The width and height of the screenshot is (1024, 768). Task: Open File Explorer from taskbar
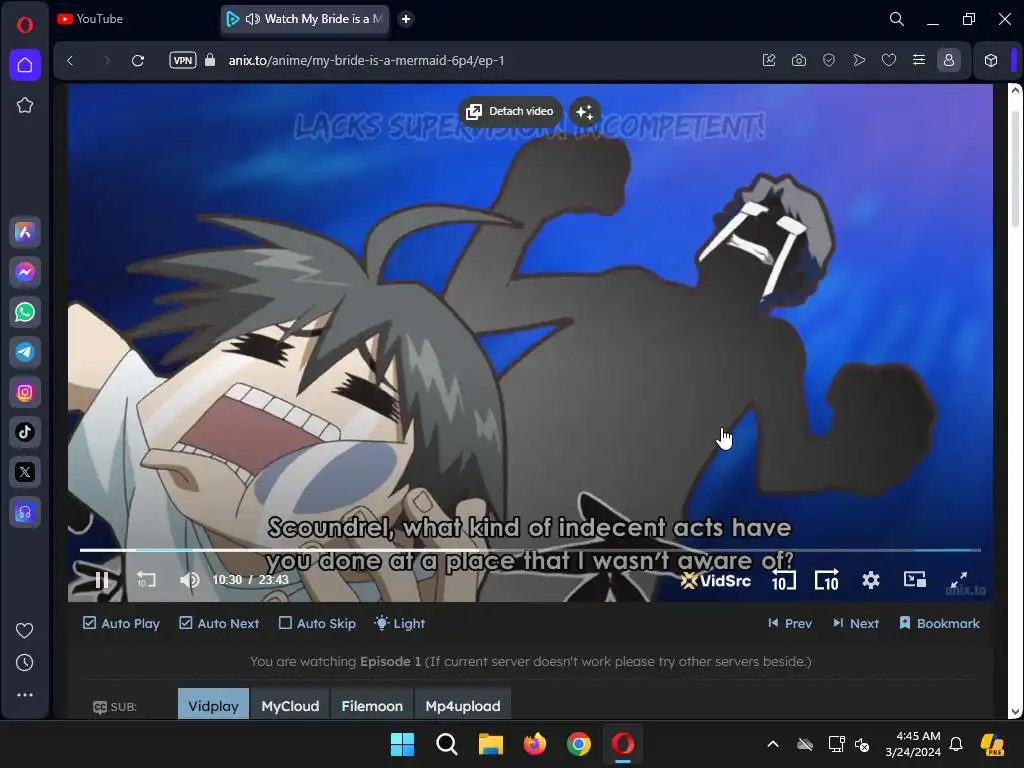click(x=490, y=744)
